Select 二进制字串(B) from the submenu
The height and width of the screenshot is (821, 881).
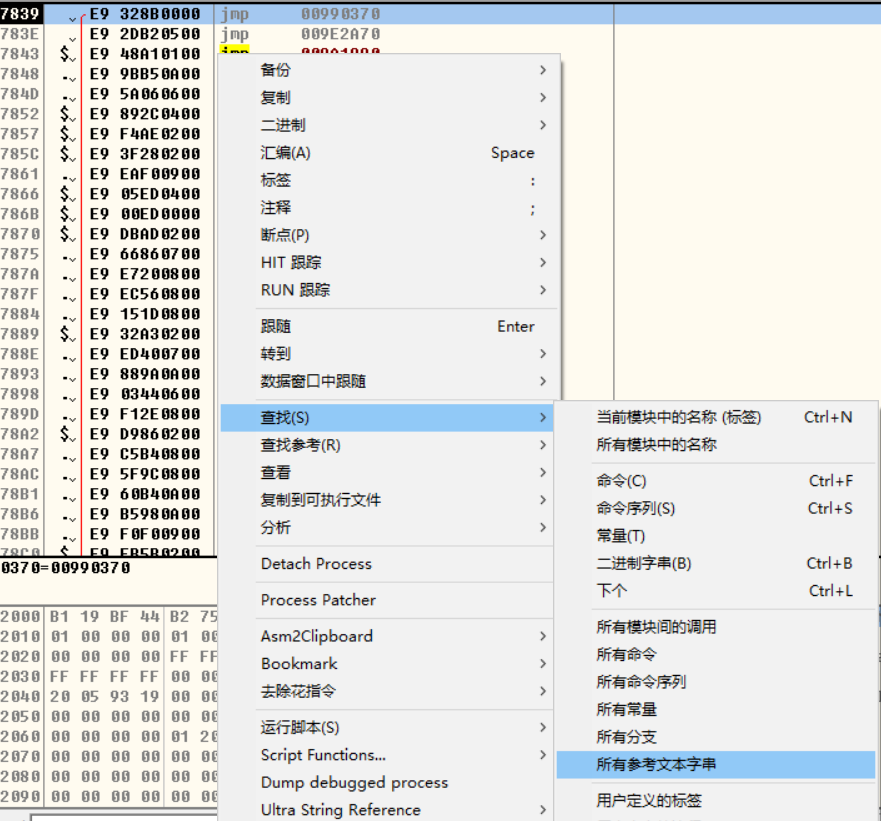pos(643,563)
